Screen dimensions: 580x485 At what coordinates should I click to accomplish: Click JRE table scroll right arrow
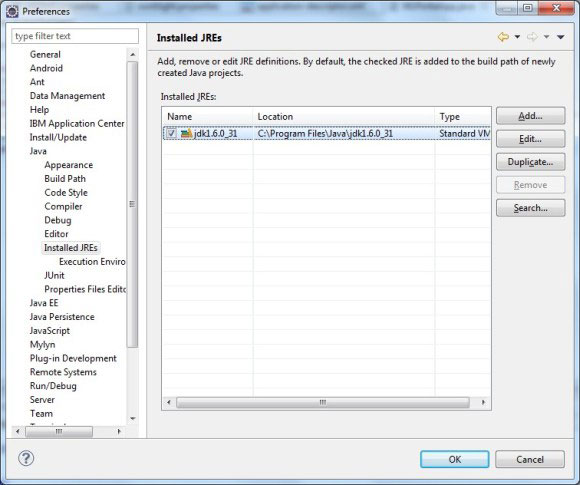point(483,402)
